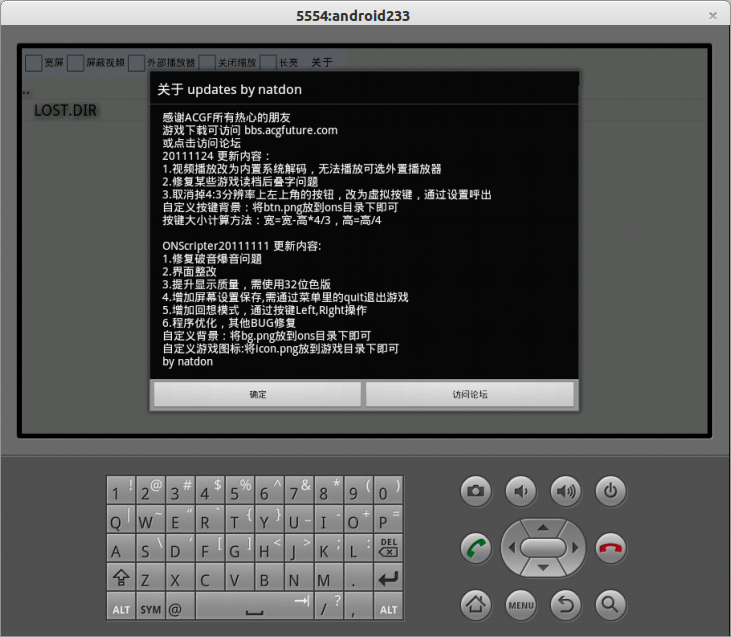The height and width of the screenshot is (637, 731).
Task: Toggle the 宽屏 checkbox
Action: pyautogui.click(x=34, y=63)
